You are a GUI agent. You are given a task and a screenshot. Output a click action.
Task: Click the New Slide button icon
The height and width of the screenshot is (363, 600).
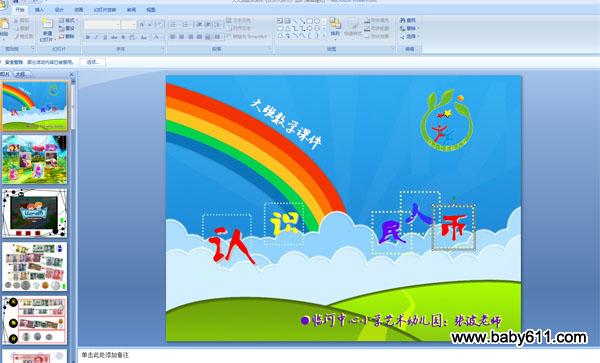click(47, 23)
